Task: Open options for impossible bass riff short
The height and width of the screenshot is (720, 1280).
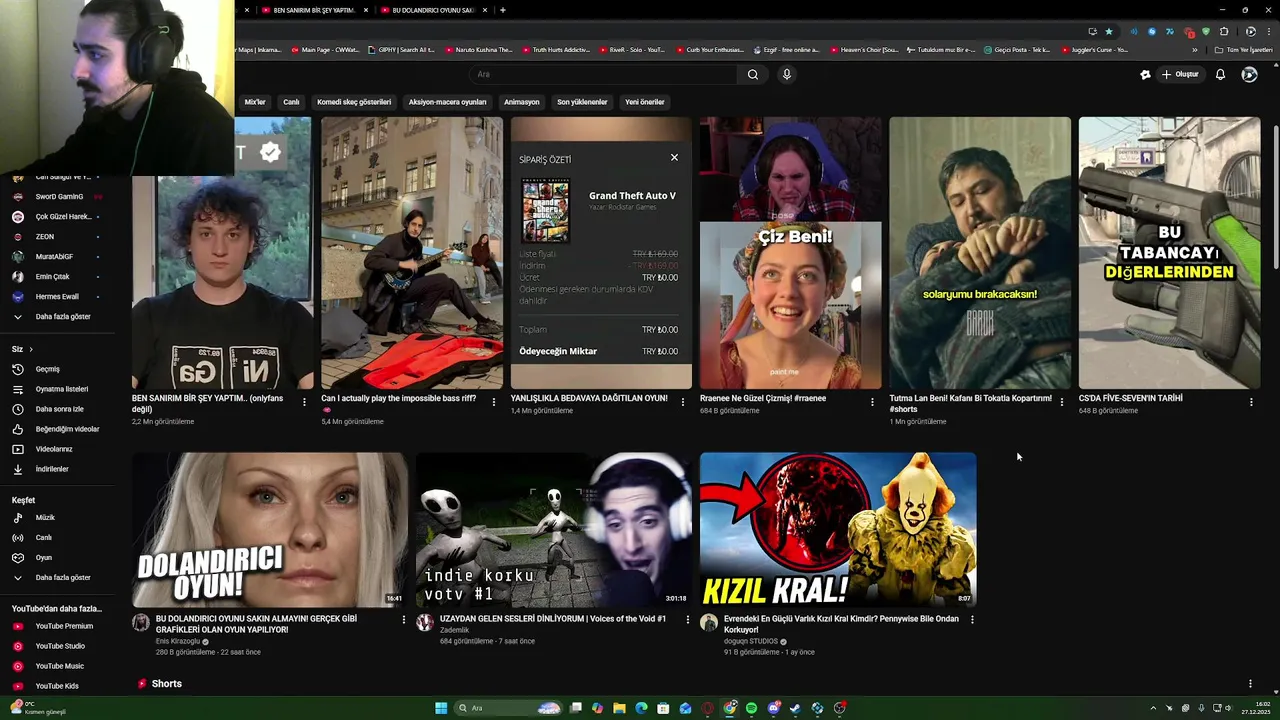Action: 493,402
